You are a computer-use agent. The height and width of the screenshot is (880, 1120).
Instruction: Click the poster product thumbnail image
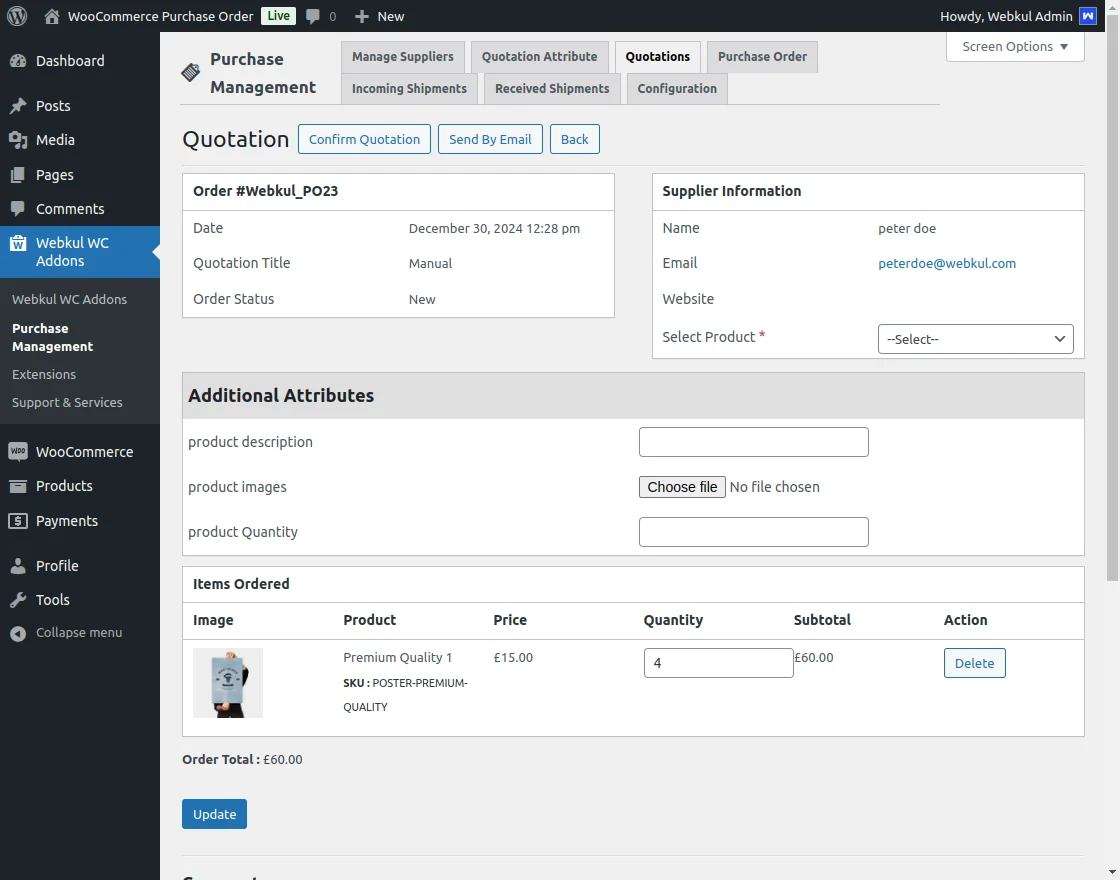tap(227, 682)
